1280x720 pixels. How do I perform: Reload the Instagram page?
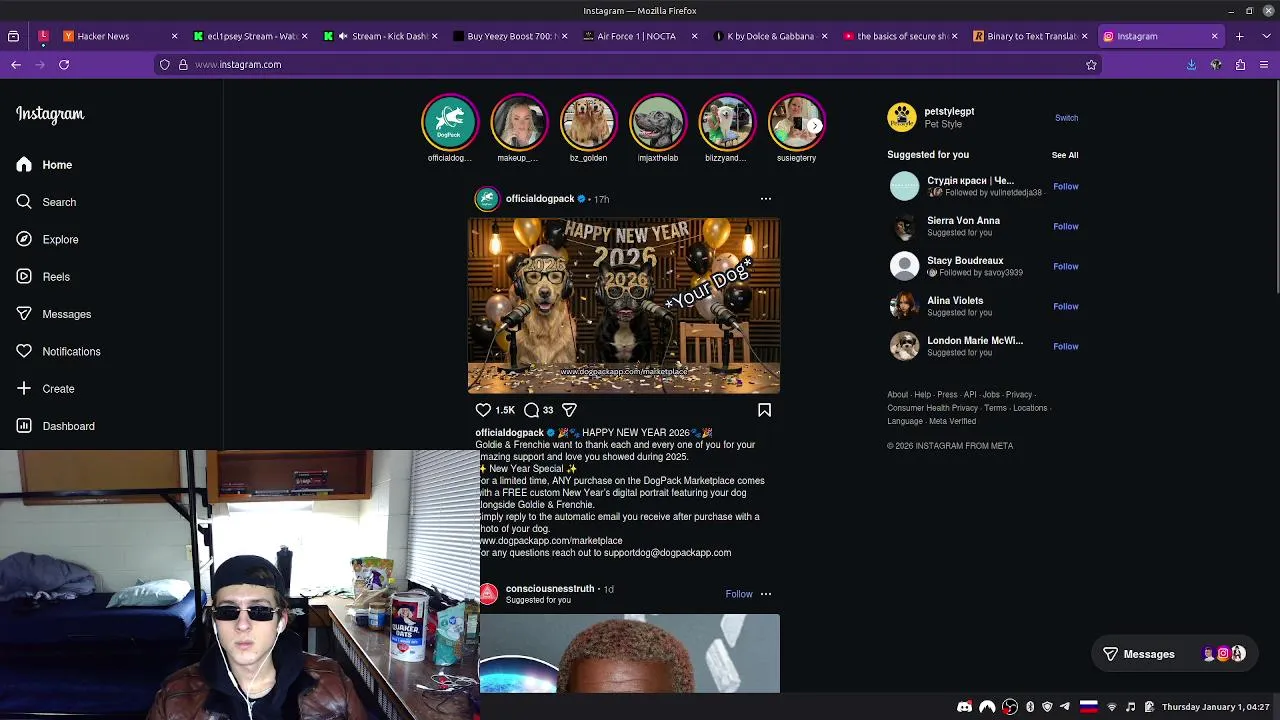(64, 64)
